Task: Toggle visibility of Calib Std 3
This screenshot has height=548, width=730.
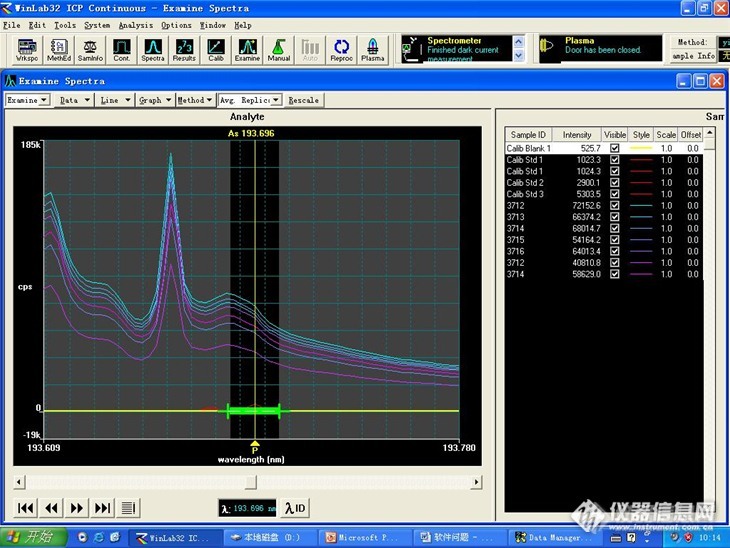Action: click(615, 194)
